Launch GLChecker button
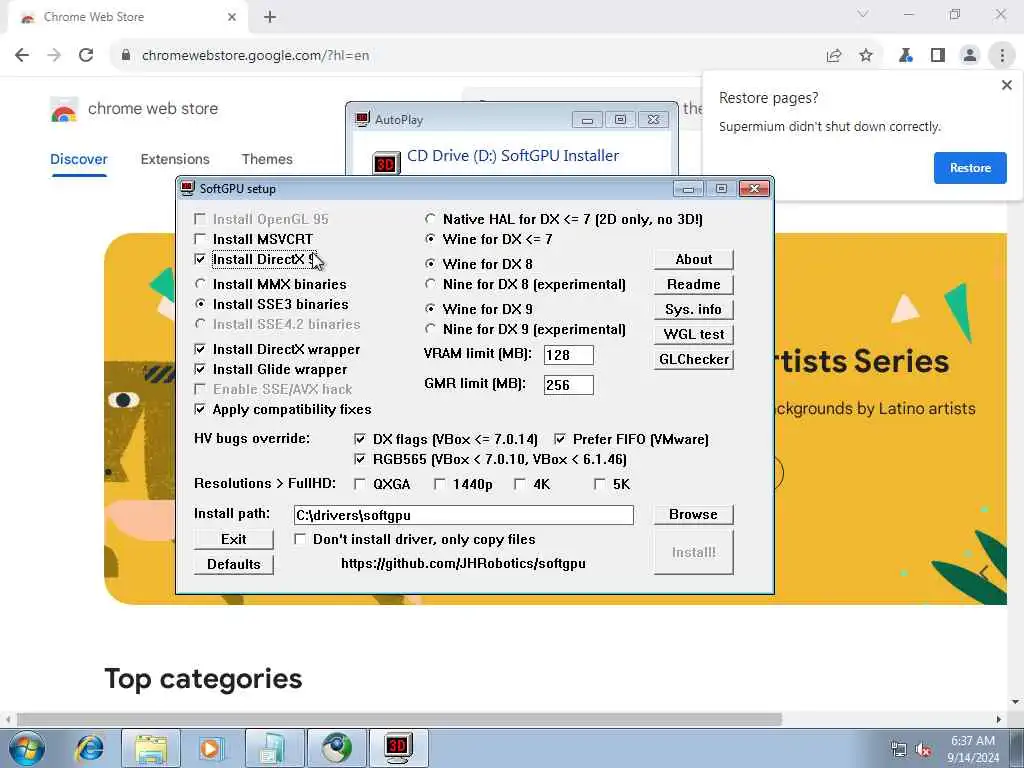Screen dimensions: 1024x768 tap(694, 359)
